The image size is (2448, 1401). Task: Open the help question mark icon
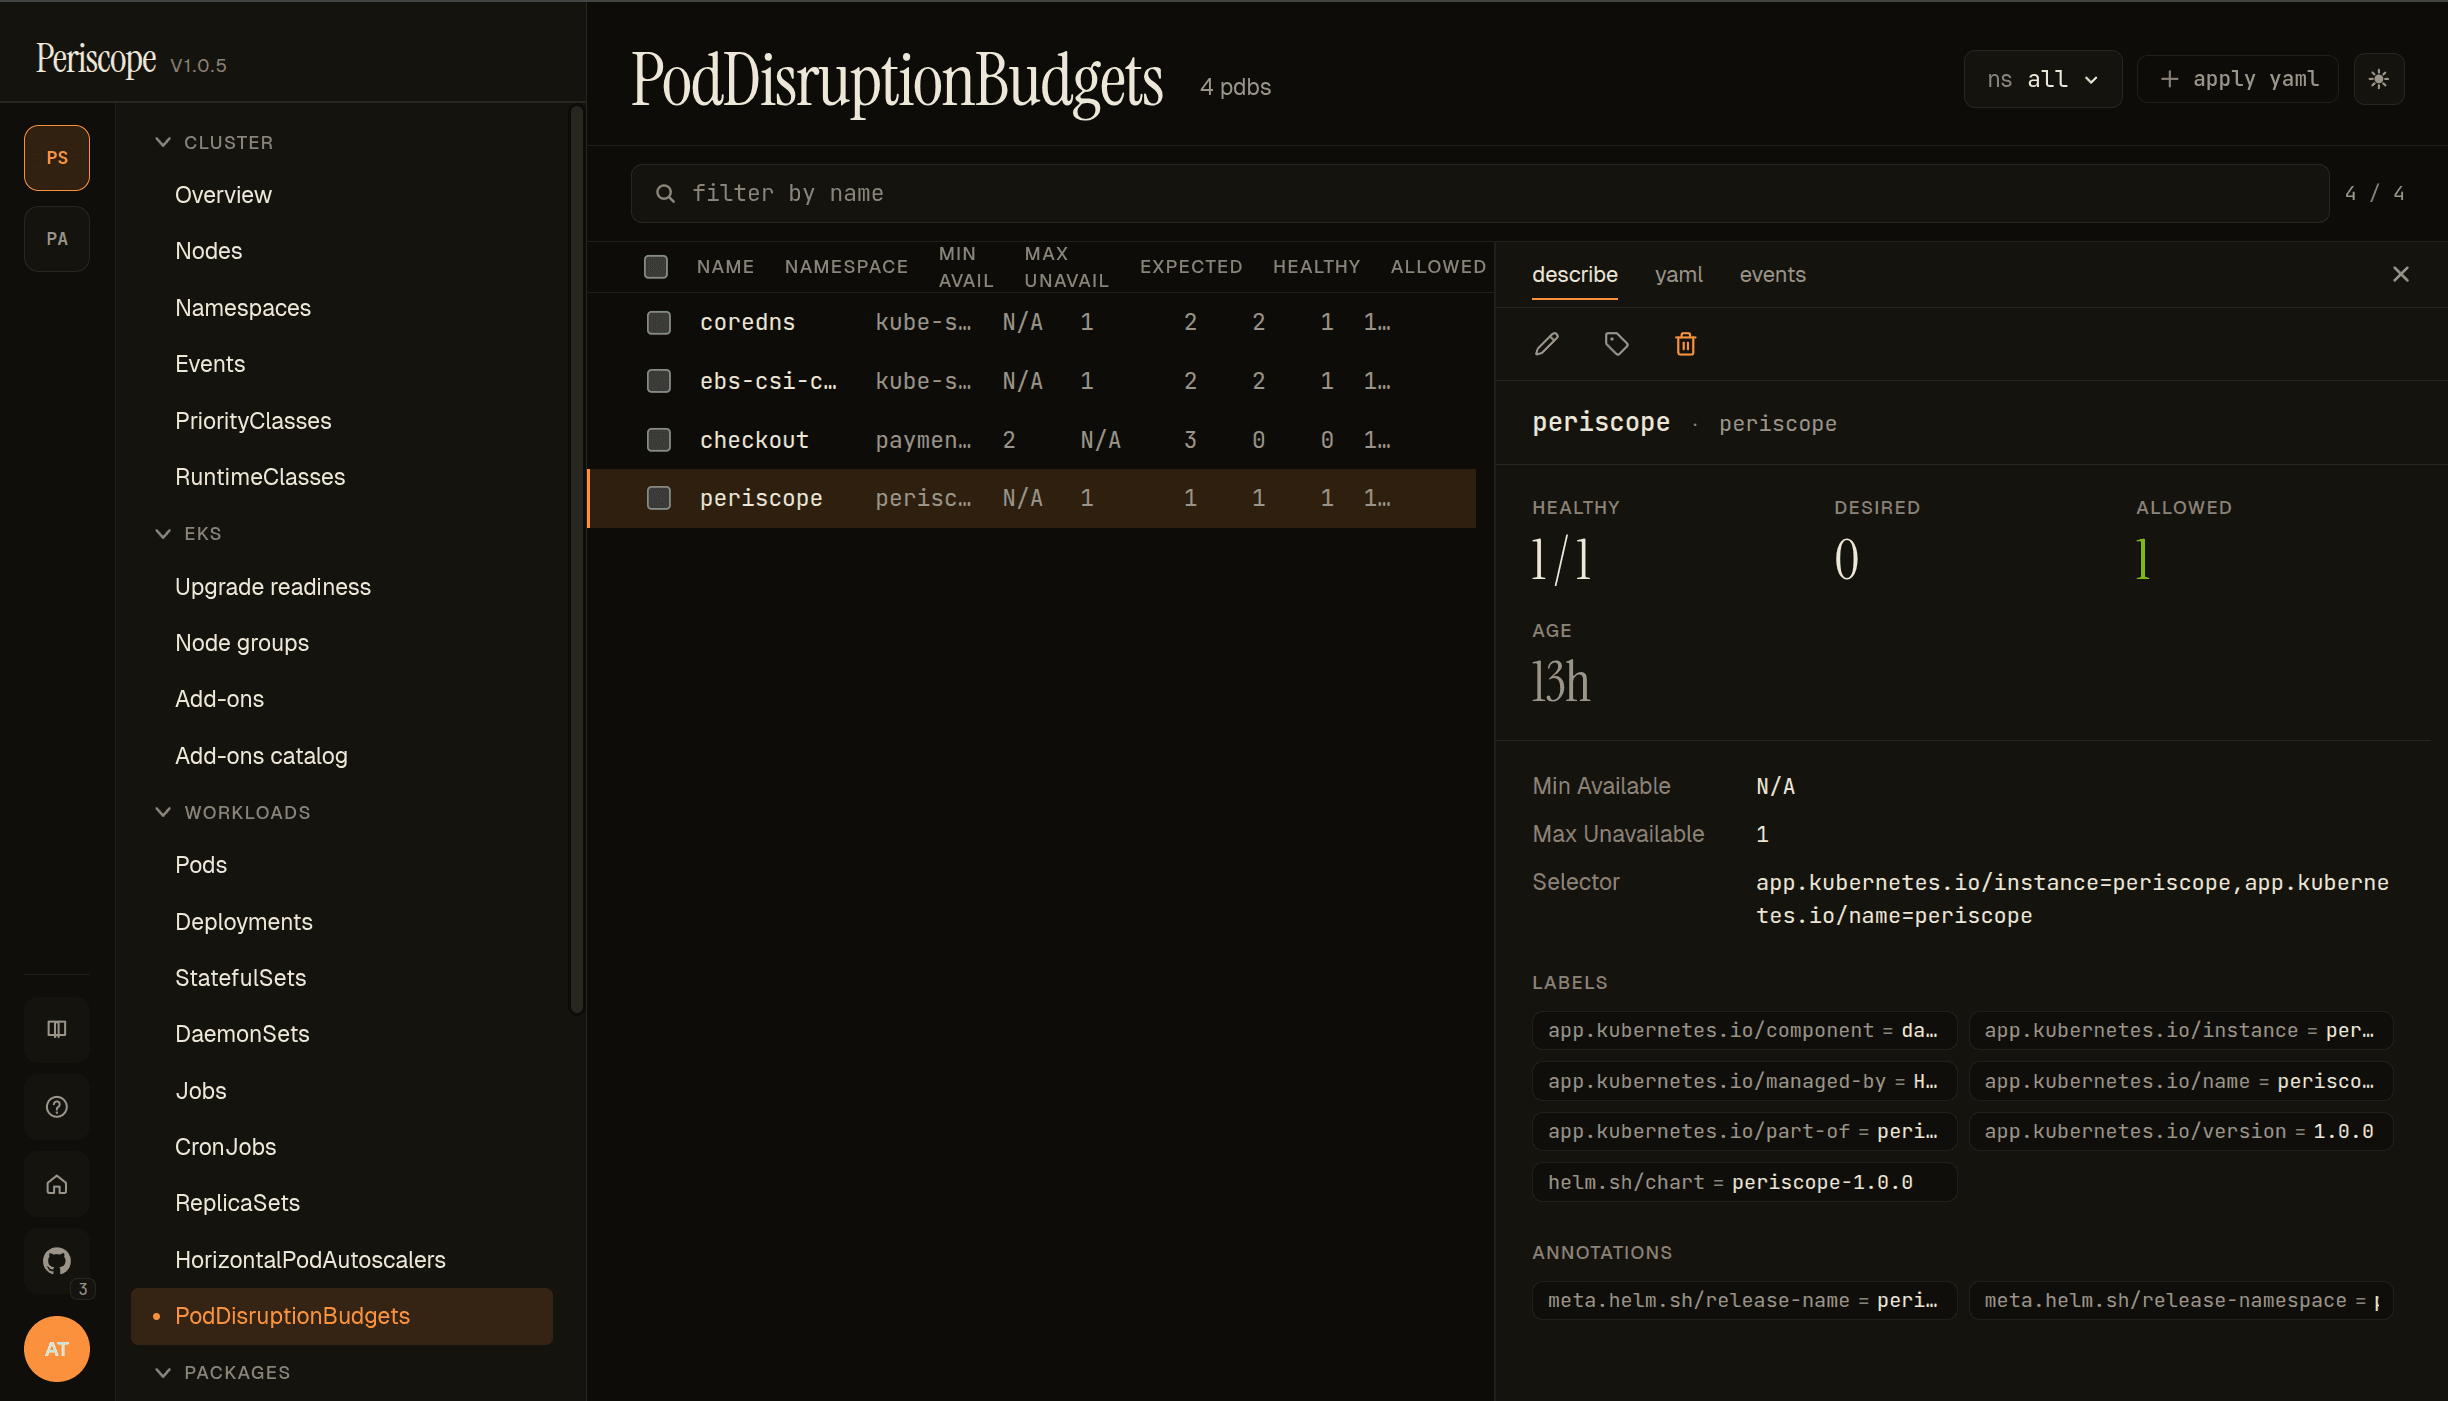57,1107
